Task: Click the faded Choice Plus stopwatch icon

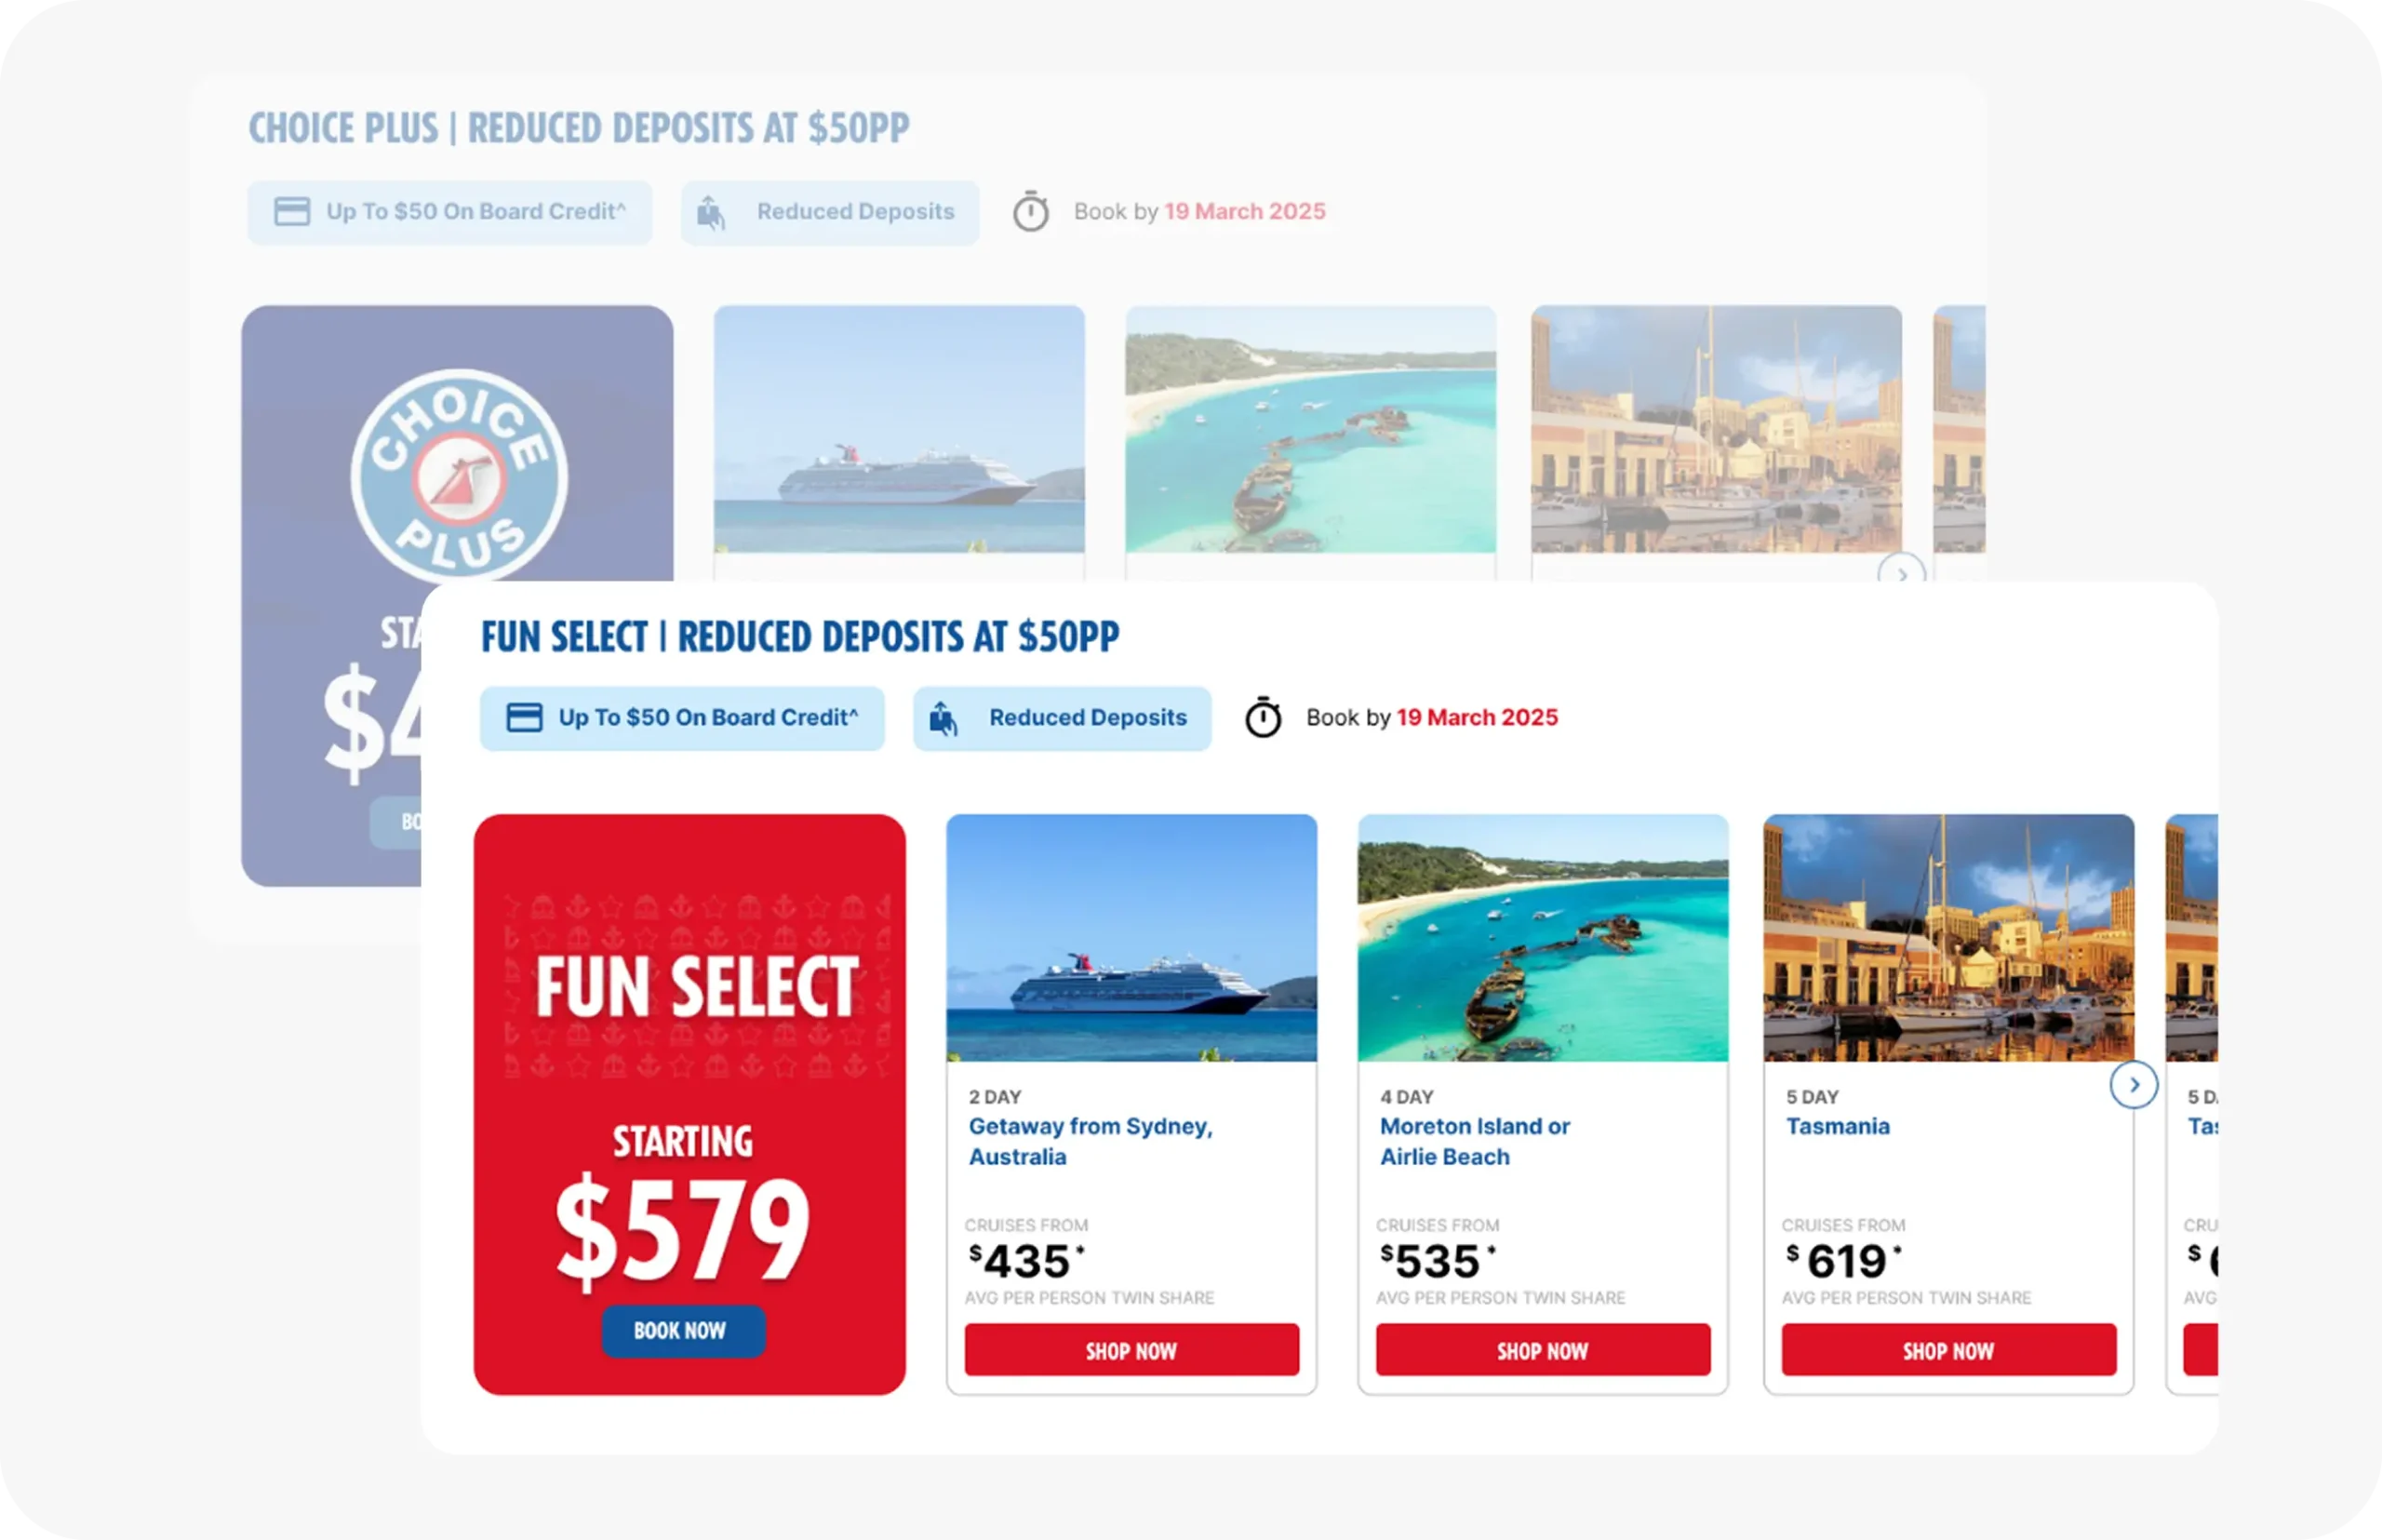Action: click(x=1031, y=210)
